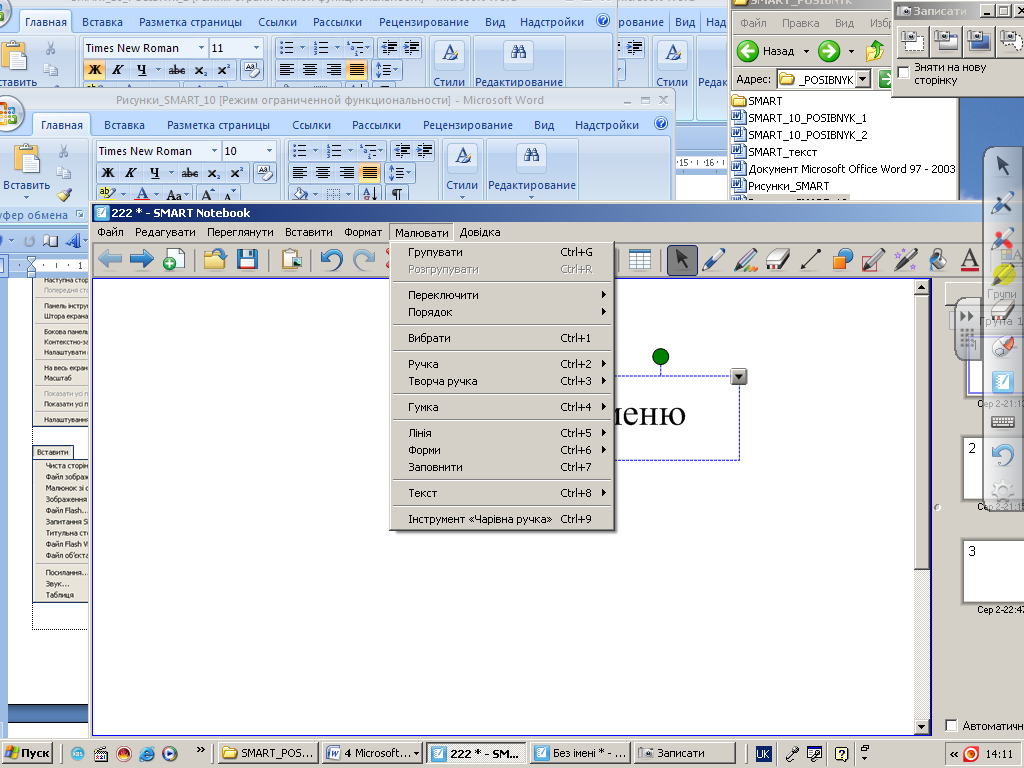Enable the Зняти на нову сторінку checkbox
This screenshot has width=1024, height=768.
coord(904,72)
